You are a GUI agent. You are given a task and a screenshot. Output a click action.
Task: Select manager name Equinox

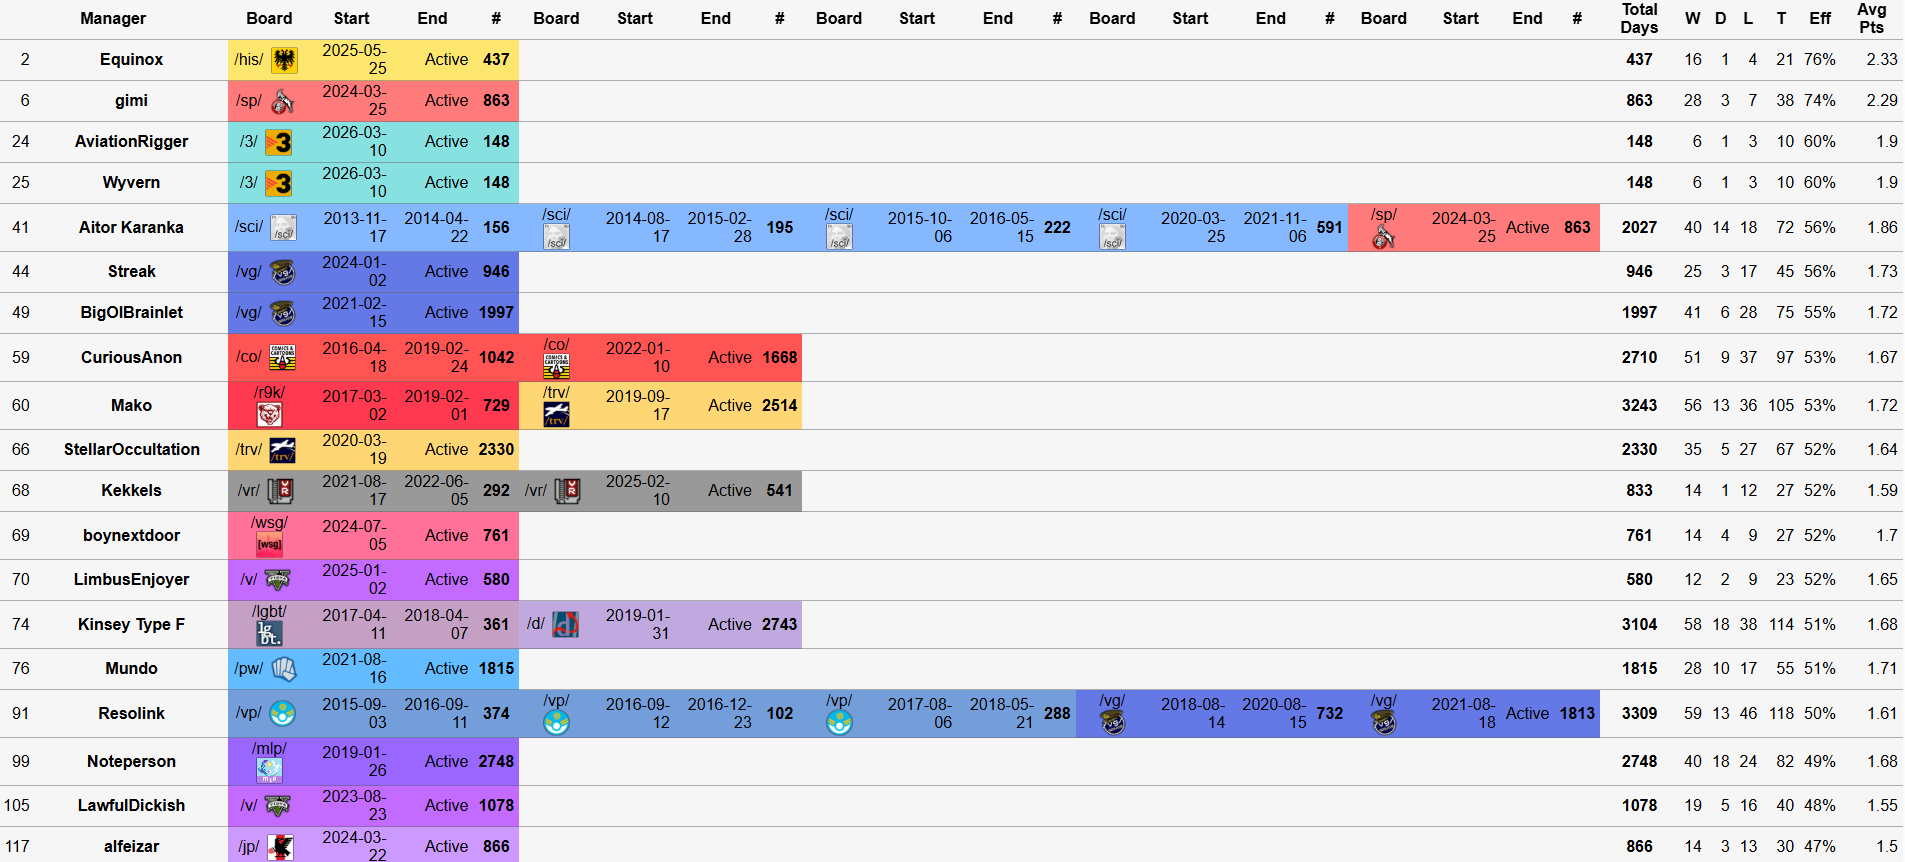(131, 60)
